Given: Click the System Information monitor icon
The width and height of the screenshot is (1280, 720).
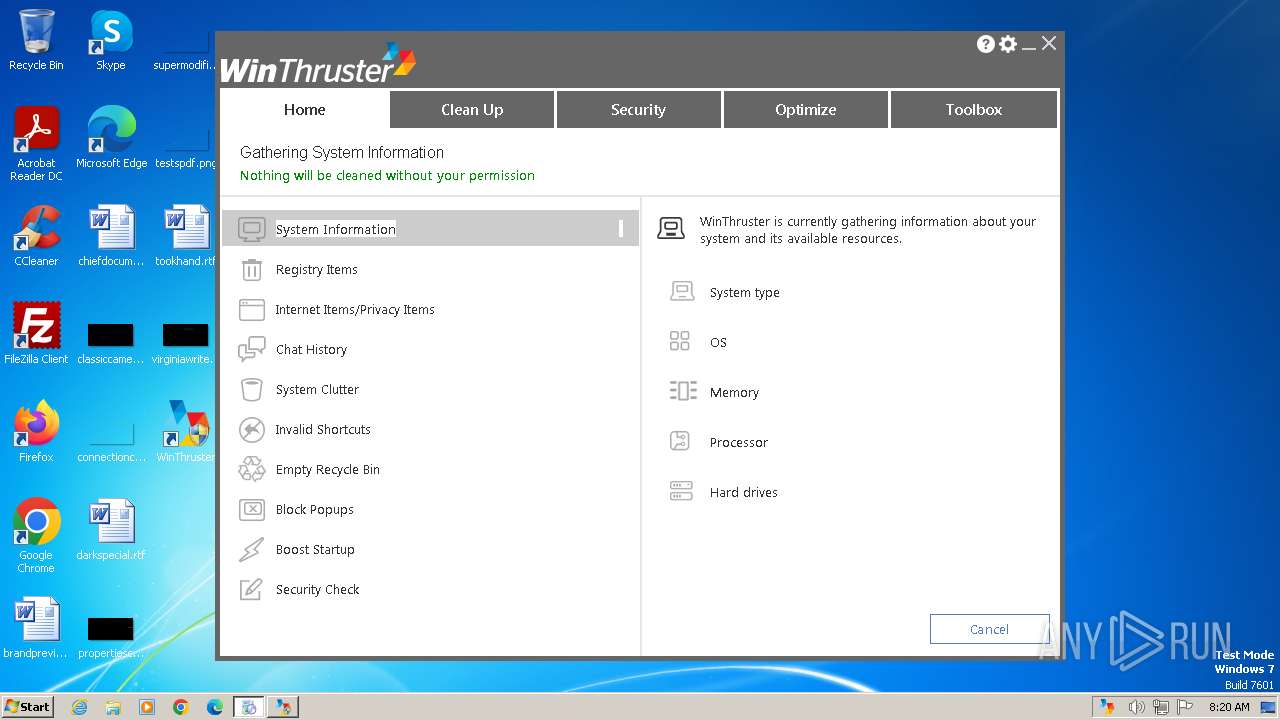Looking at the screenshot, I should point(252,229).
